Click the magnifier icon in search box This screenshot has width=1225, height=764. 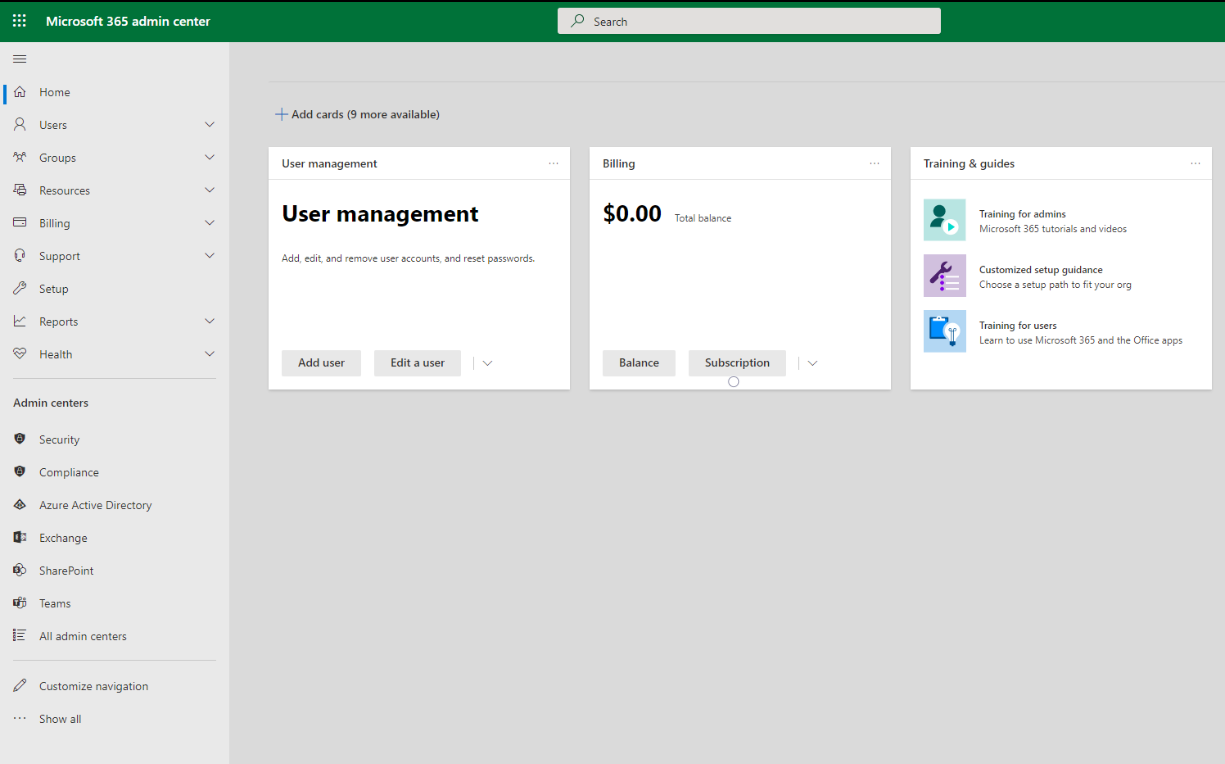point(578,21)
